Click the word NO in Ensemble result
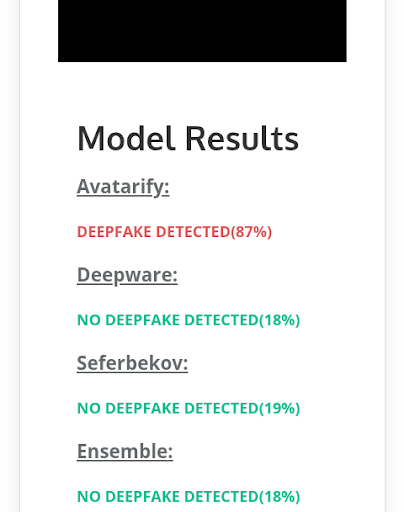This screenshot has width=404, height=512. (89, 497)
